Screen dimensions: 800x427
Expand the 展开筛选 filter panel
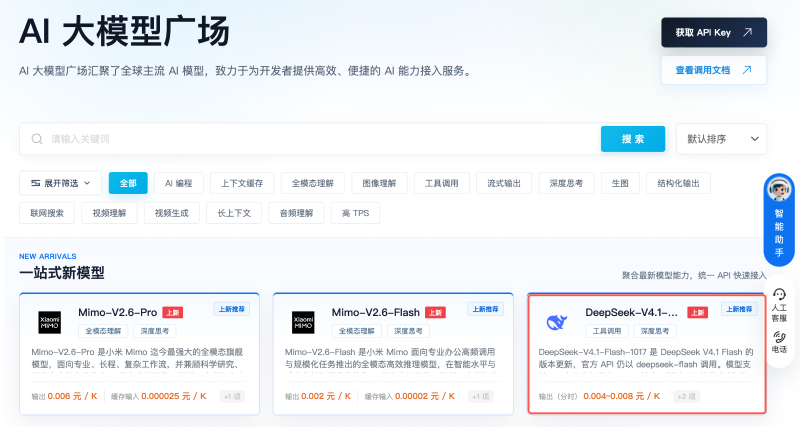[61, 183]
